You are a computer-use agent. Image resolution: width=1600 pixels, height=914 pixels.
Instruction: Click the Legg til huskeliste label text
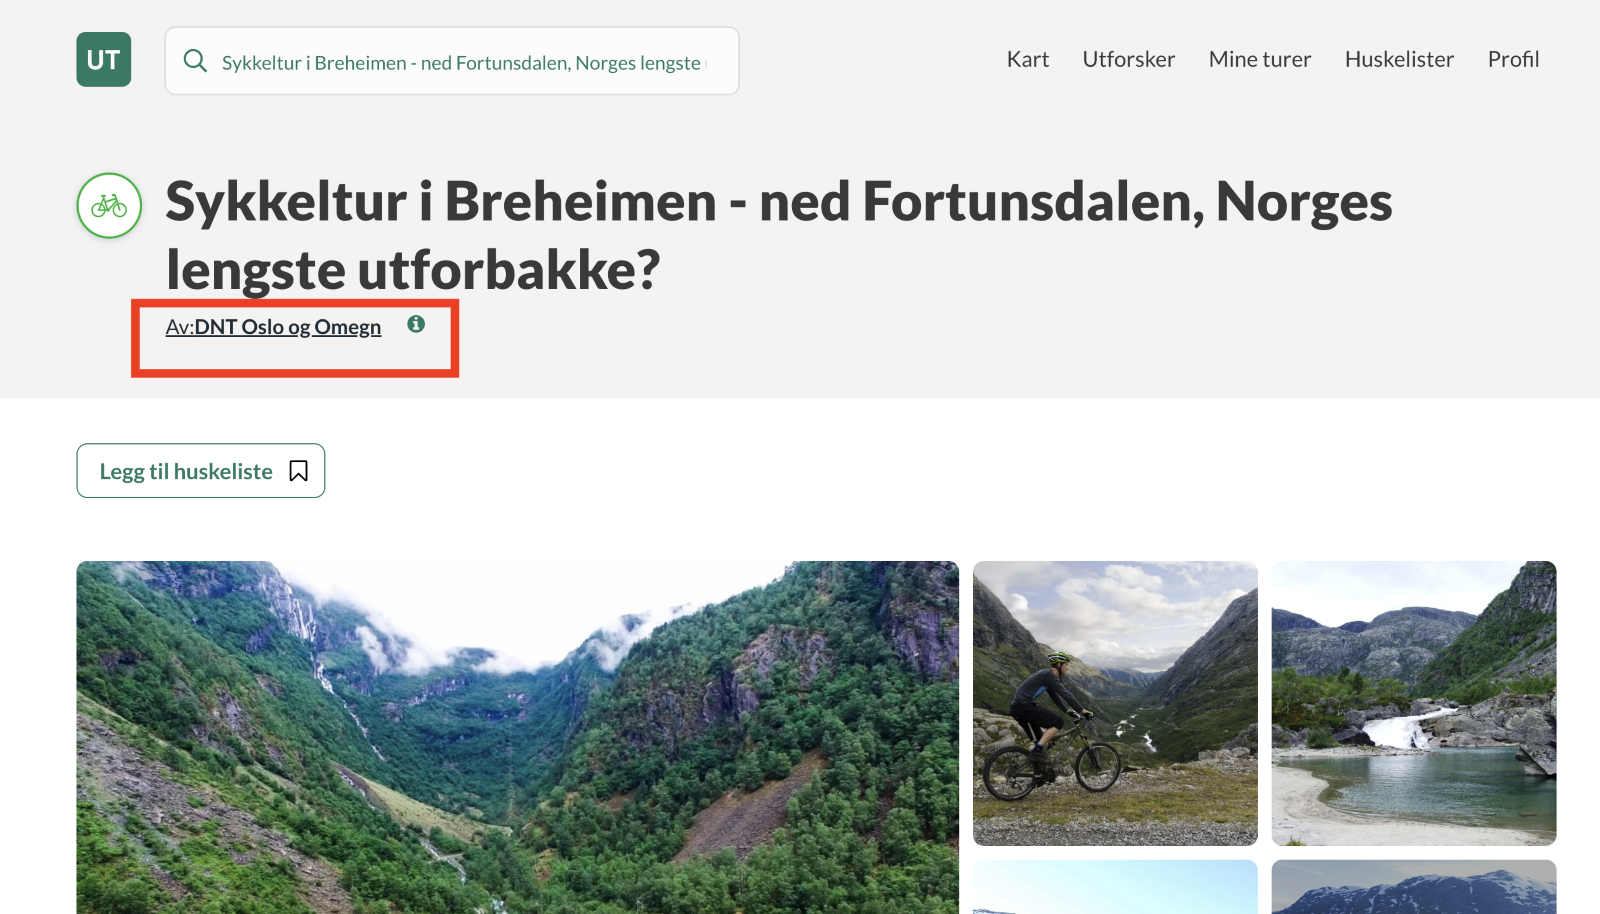pos(186,472)
